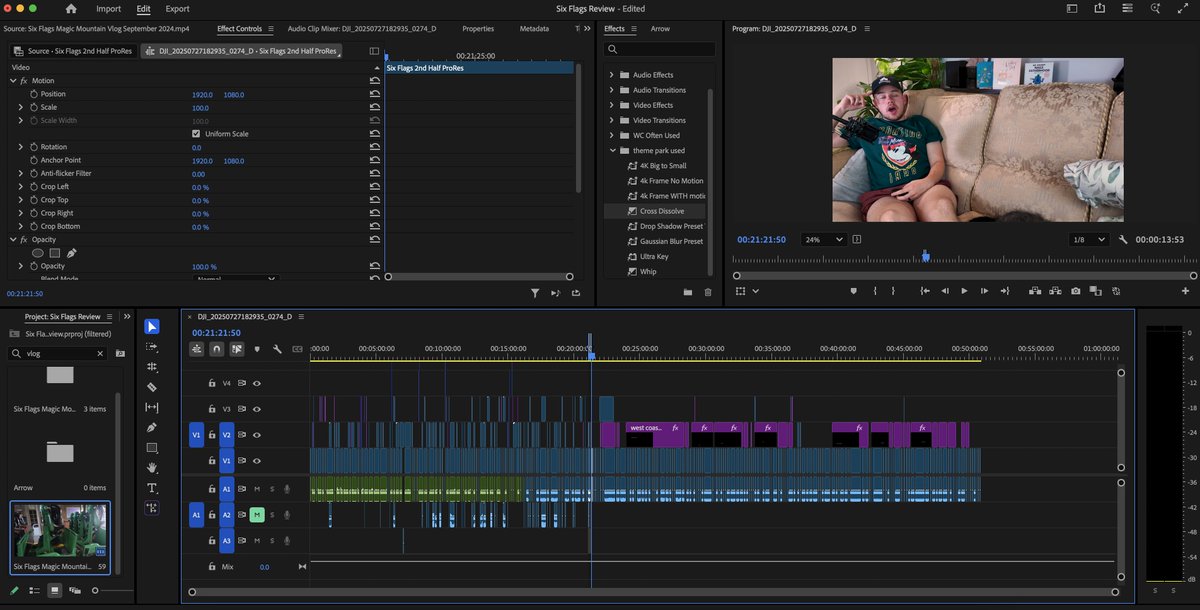Open the 1/8 playback resolution dropdown
Viewport: 1200px width, 610px height.
click(x=1089, y=240)
